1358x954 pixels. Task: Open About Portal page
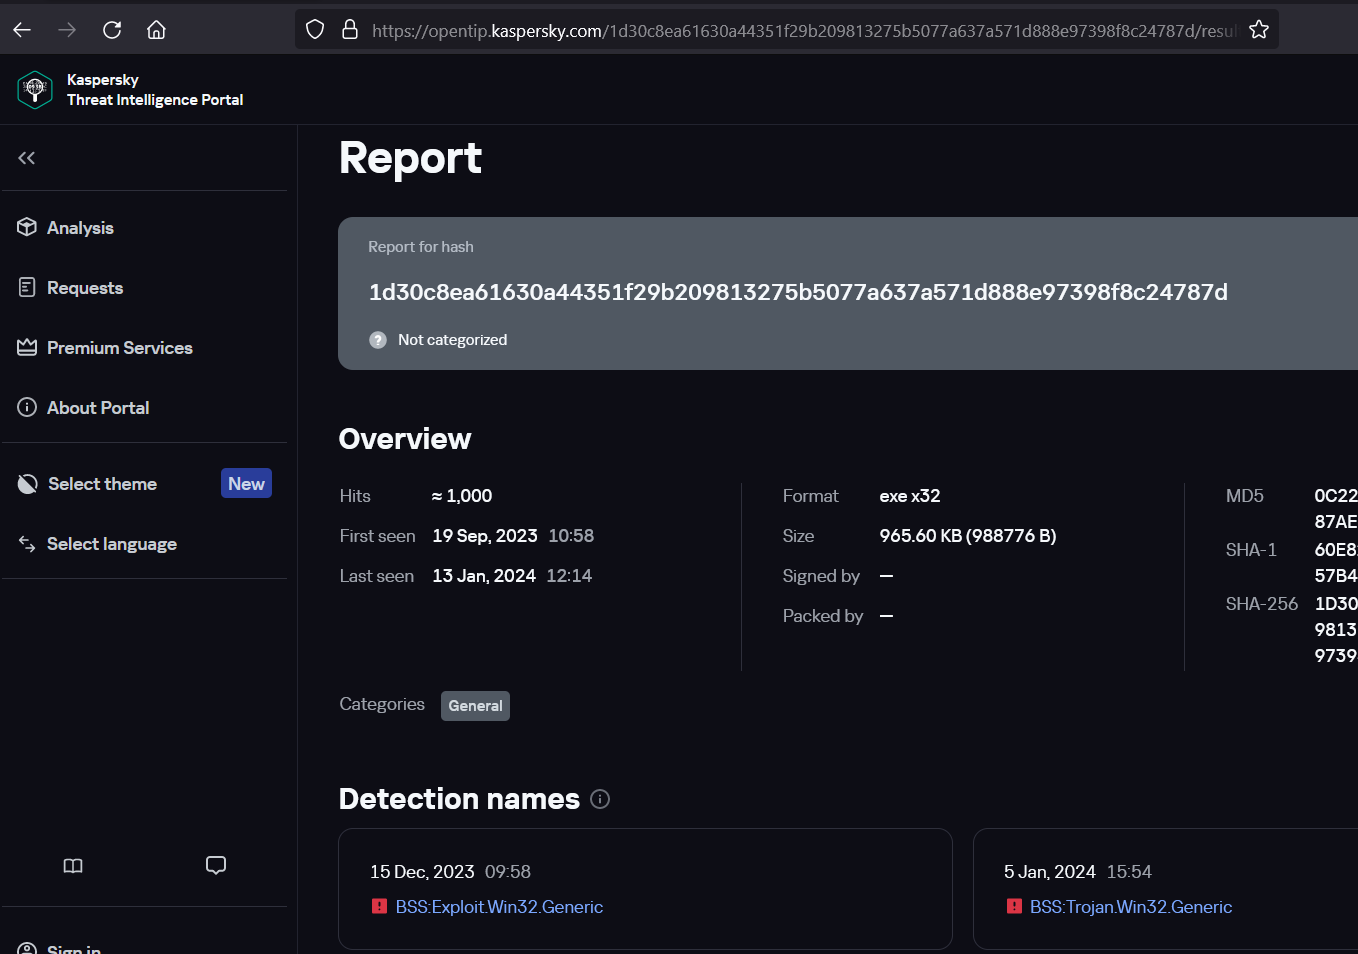97,408
